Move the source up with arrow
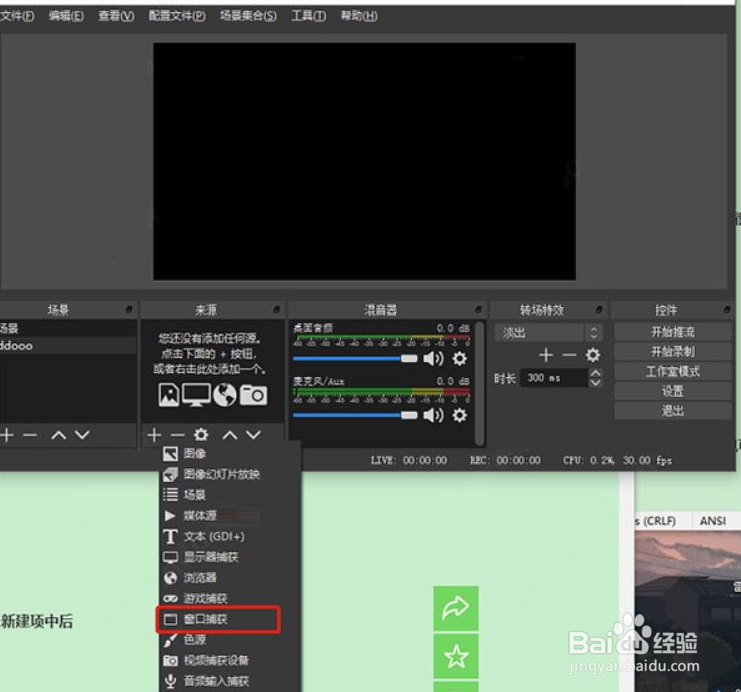Image resolution: width=741 pixels, height=692 pixels. click(230, 435)
